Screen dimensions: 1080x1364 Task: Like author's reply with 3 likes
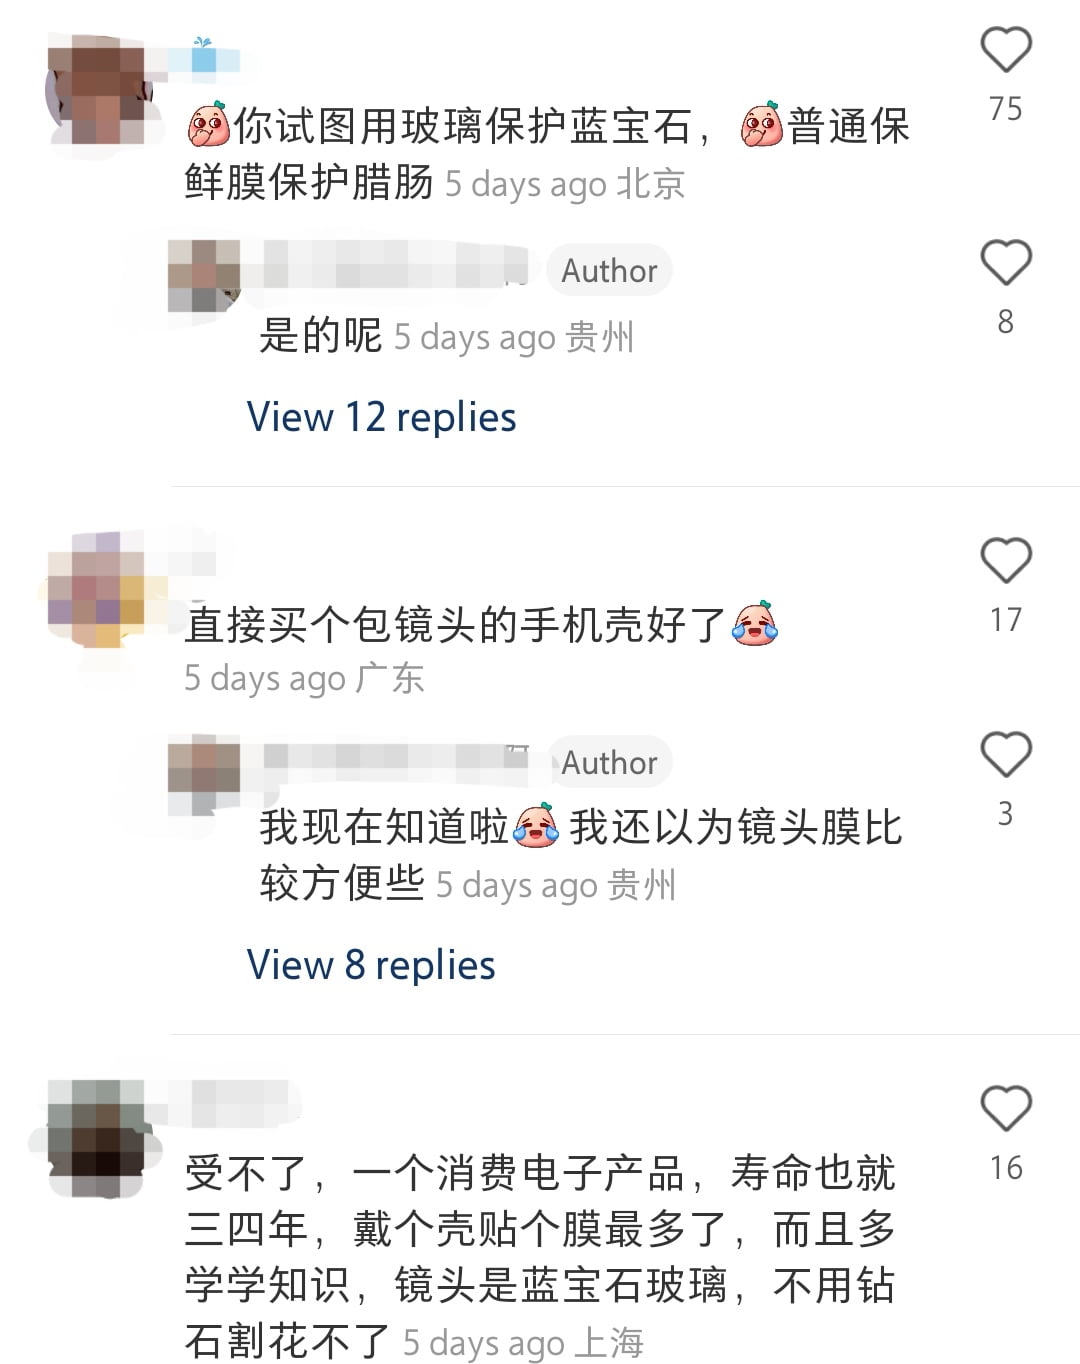(x=1005, y=755)
